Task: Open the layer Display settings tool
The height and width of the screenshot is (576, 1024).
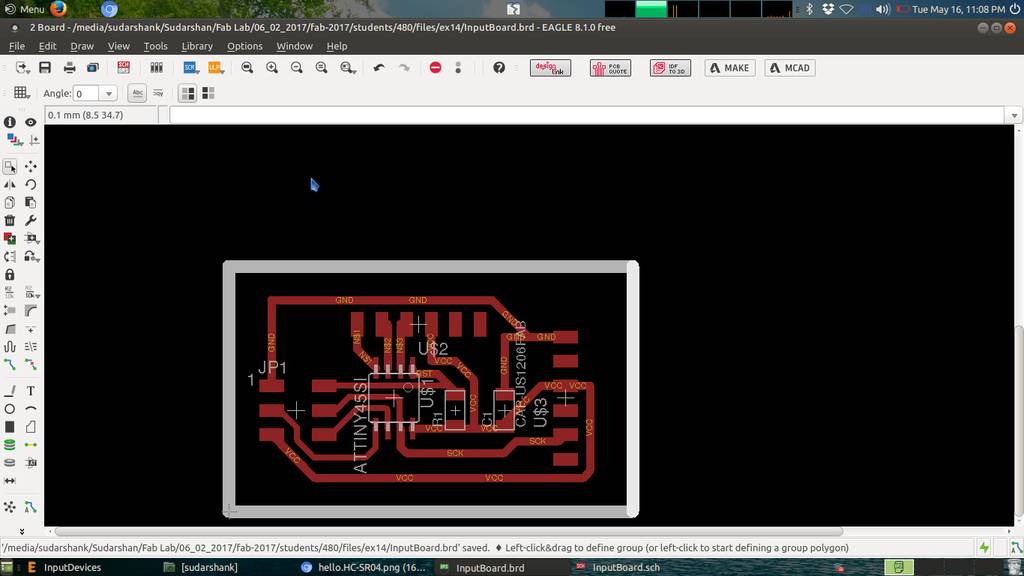Action: 13,140
